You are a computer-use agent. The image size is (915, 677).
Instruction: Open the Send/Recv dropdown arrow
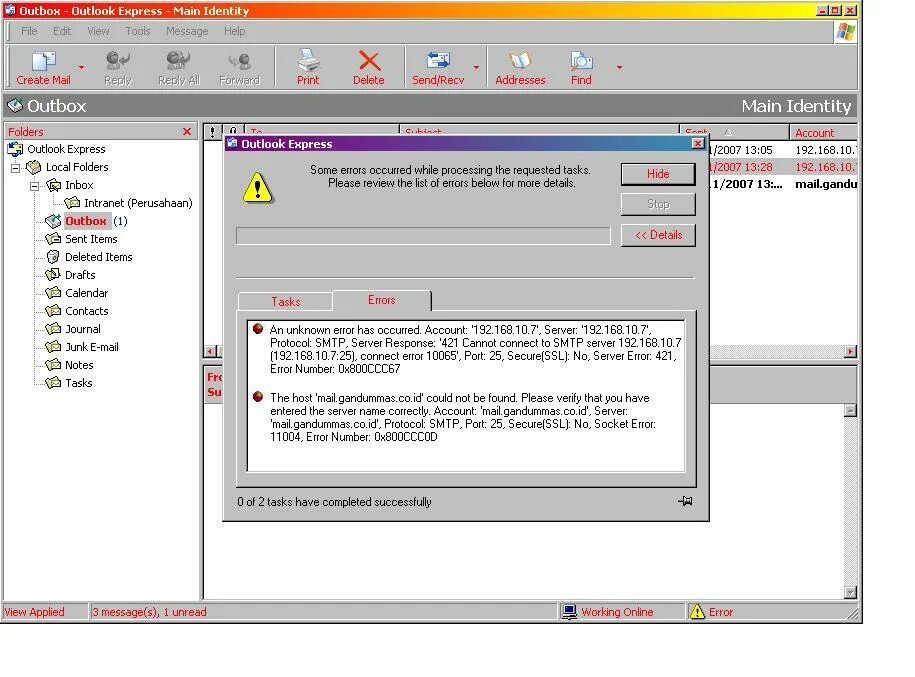pyautogui.click(x=476, y=68)
